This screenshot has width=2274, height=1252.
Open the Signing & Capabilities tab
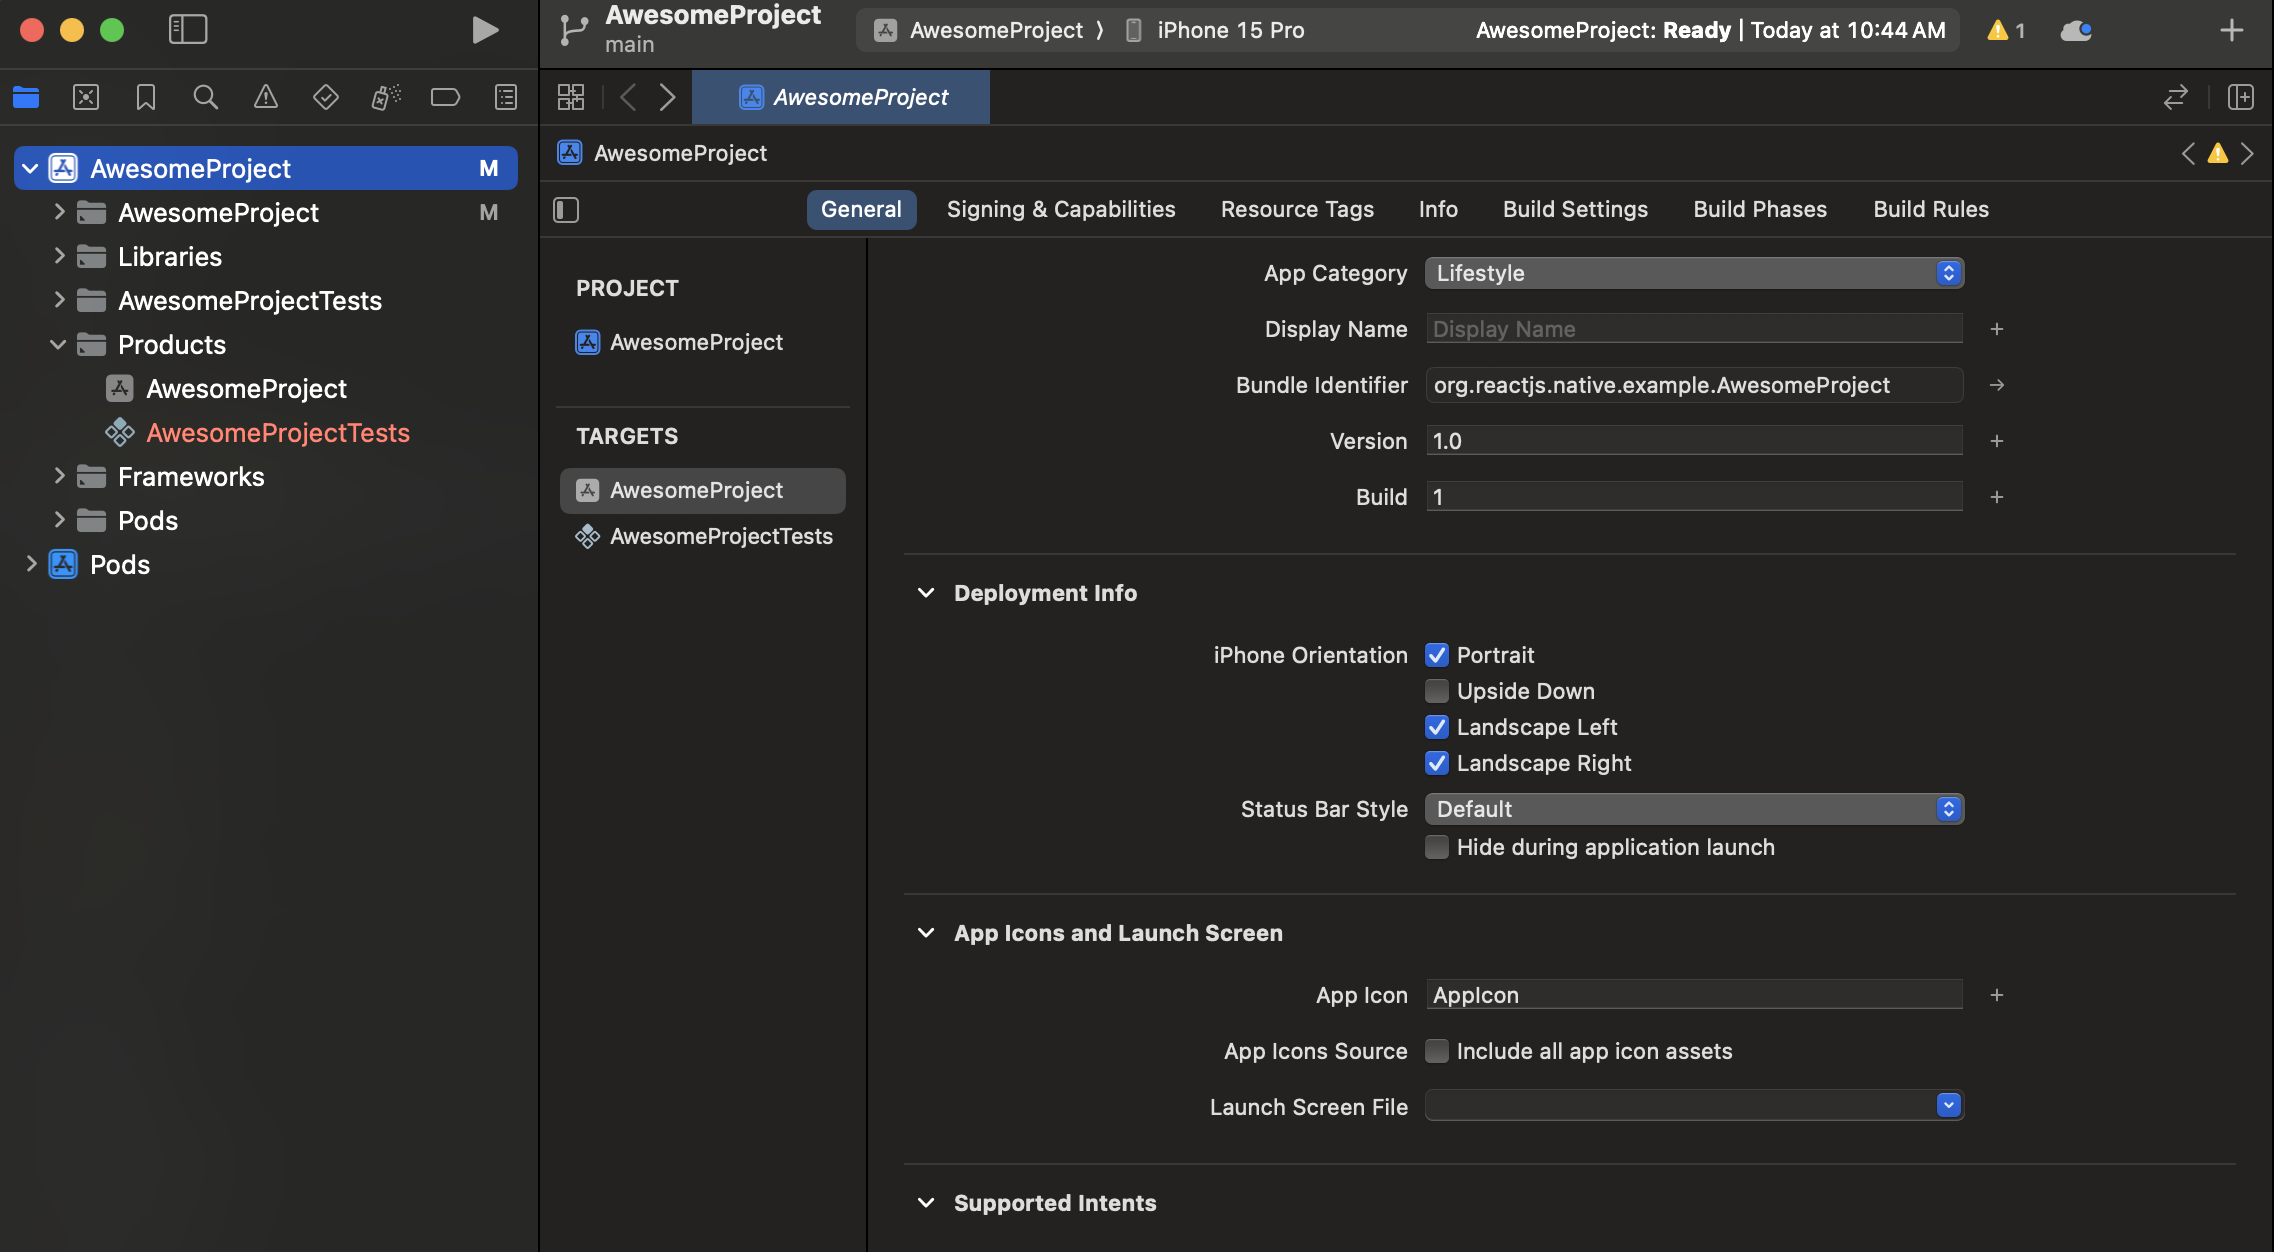tap(1061, 209)
